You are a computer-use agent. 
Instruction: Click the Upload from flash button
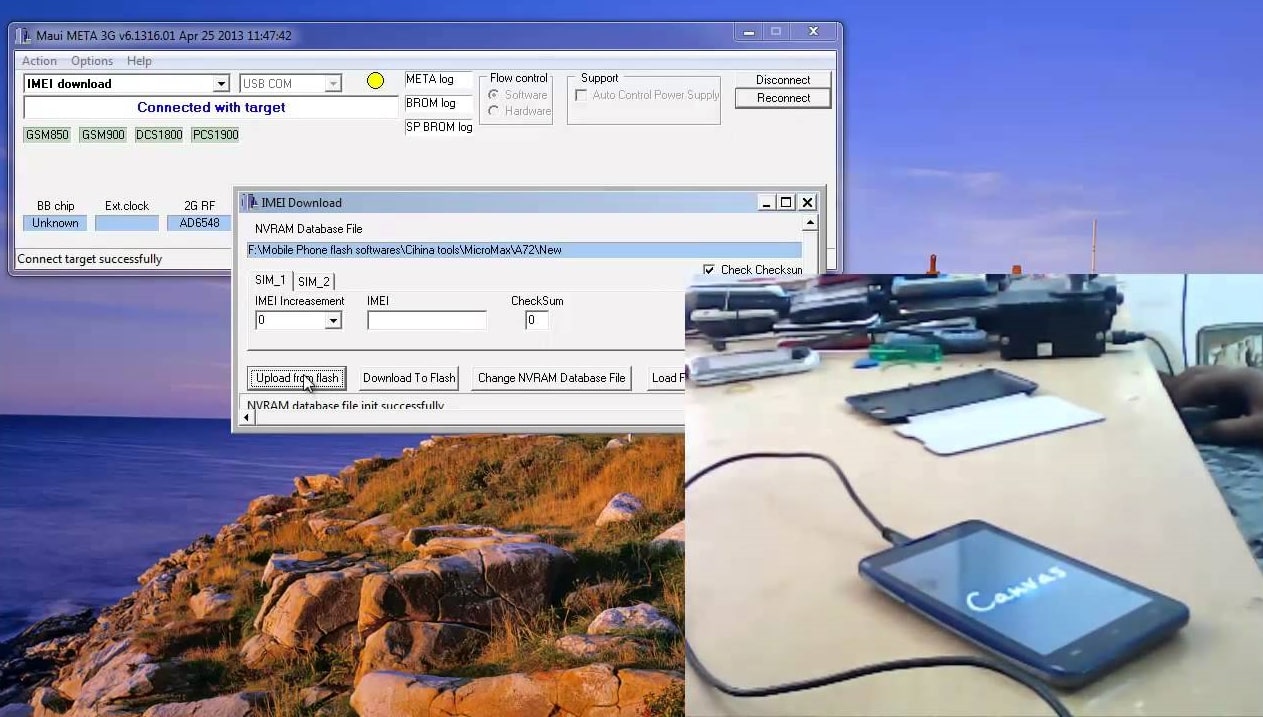pyautogui.click(x=297, y=378)
